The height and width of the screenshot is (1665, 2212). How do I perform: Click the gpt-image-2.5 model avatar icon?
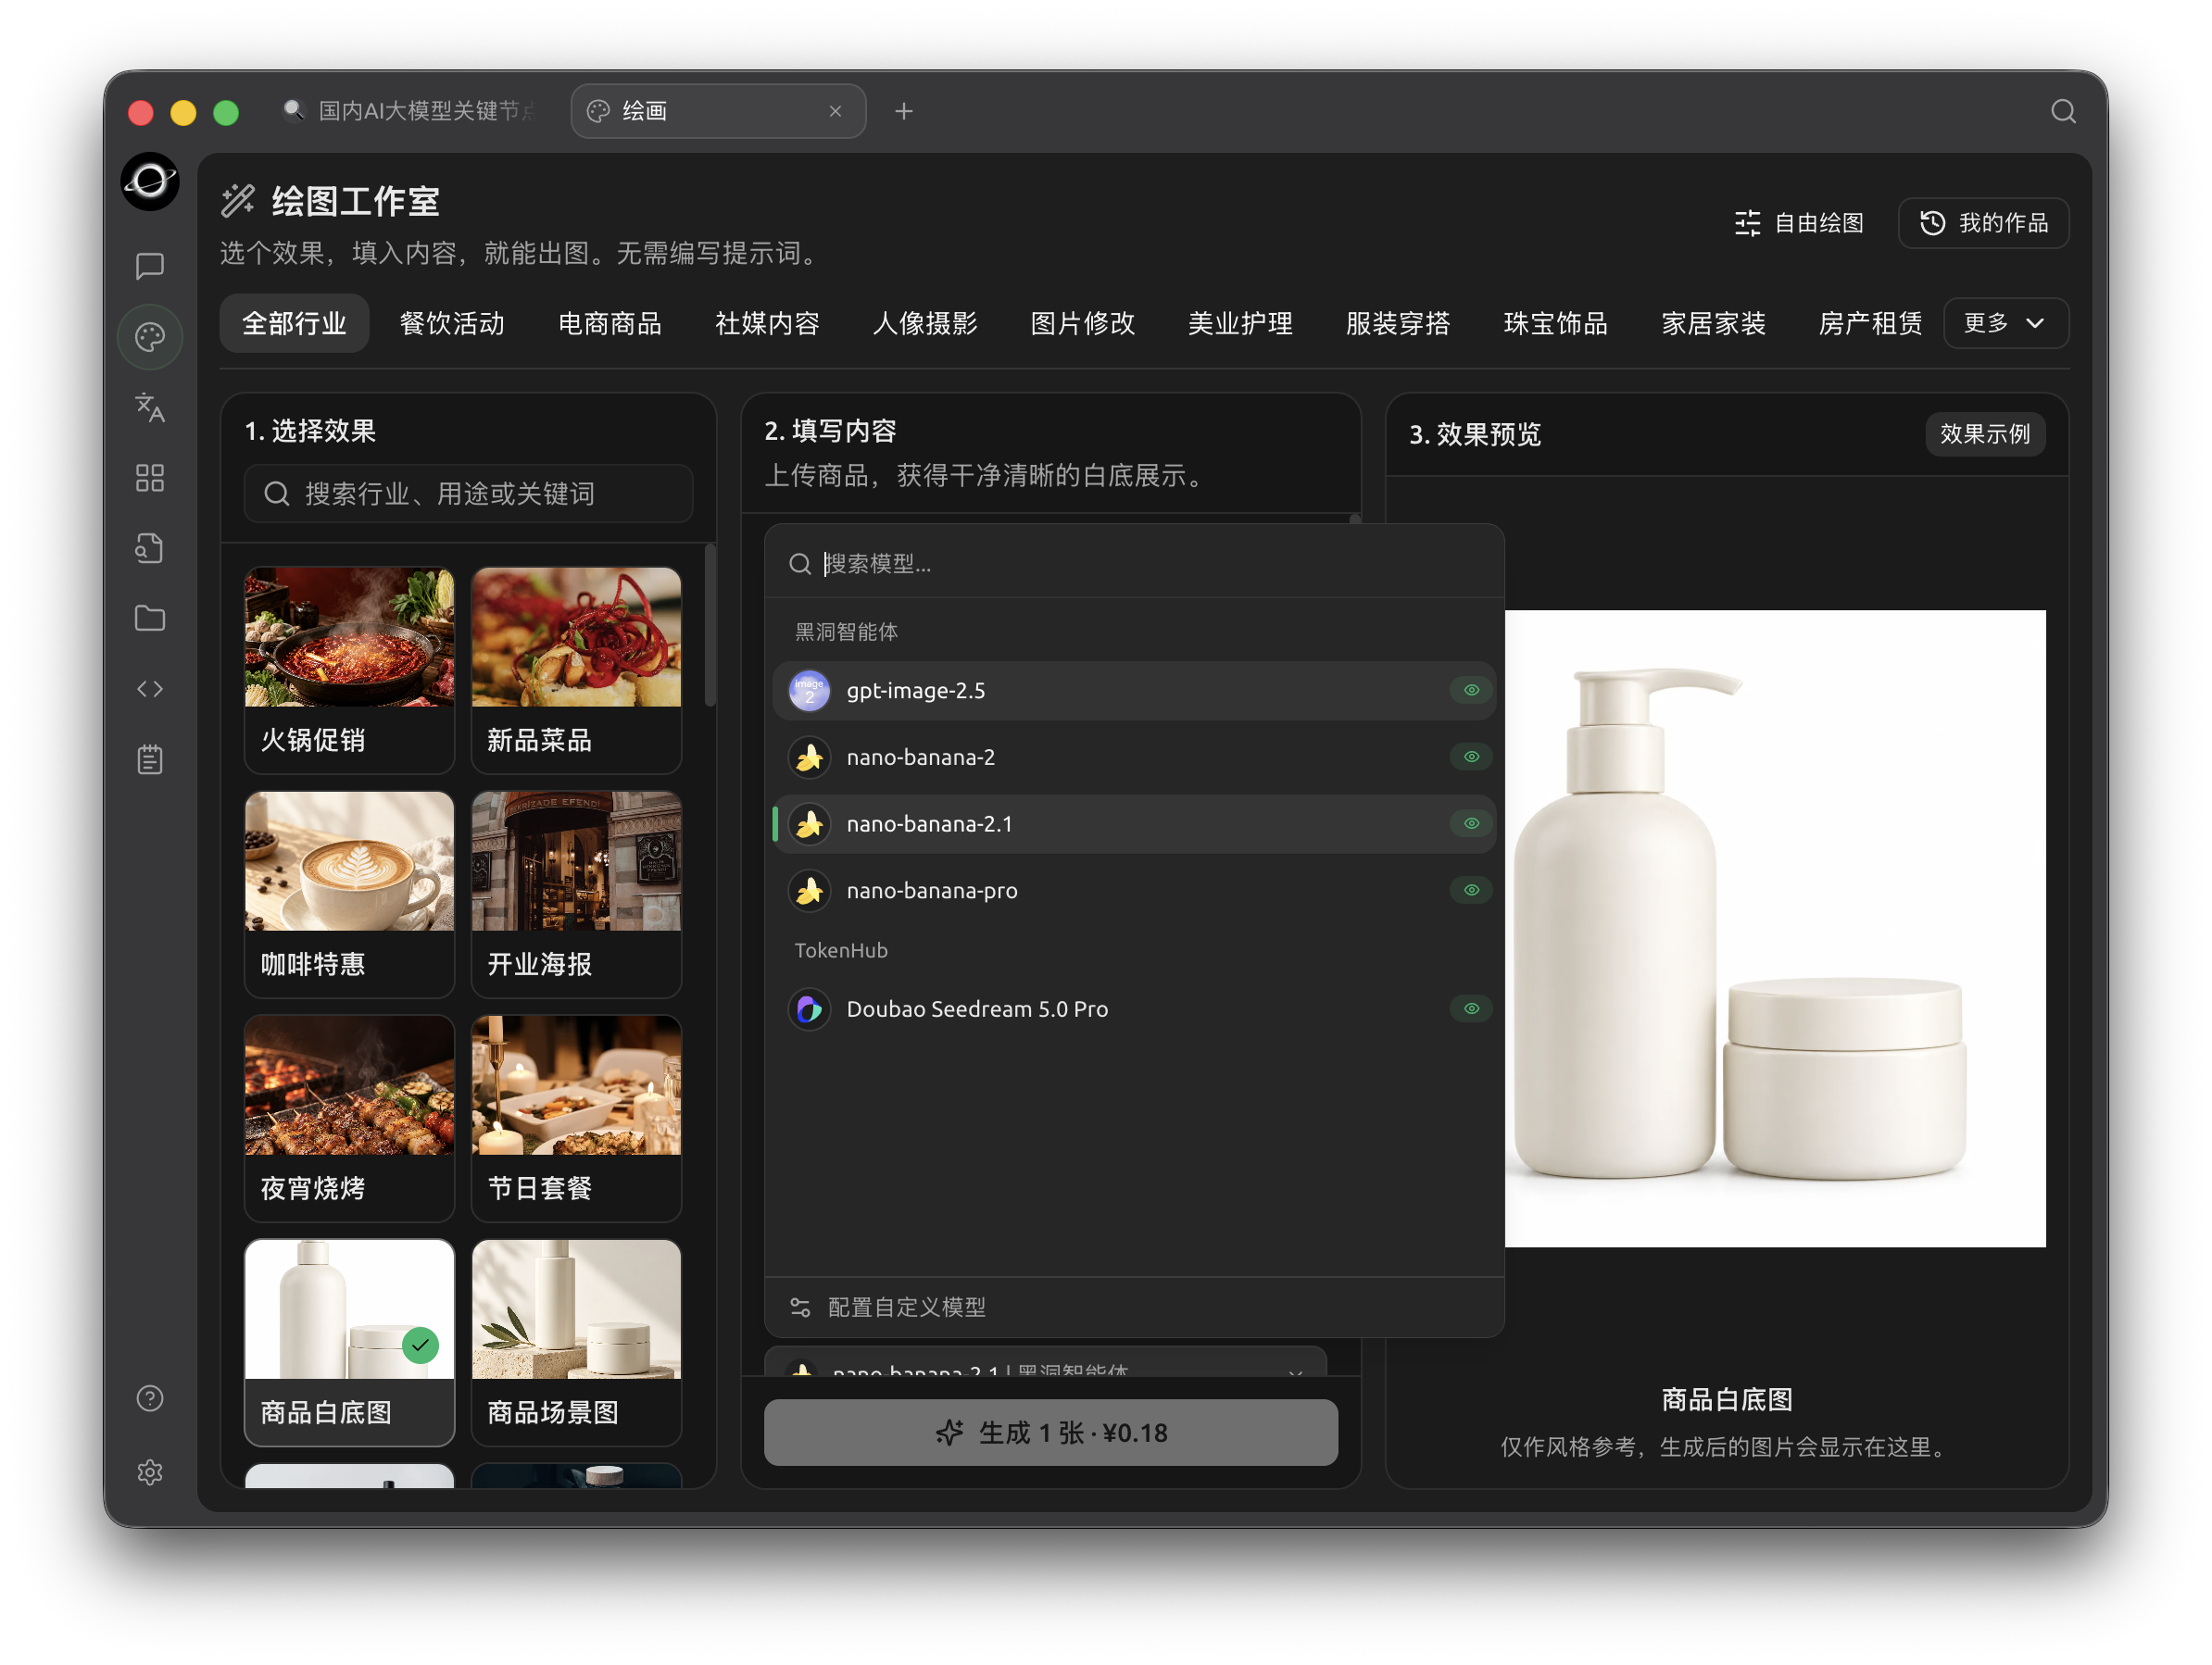(x=810, y=691)
